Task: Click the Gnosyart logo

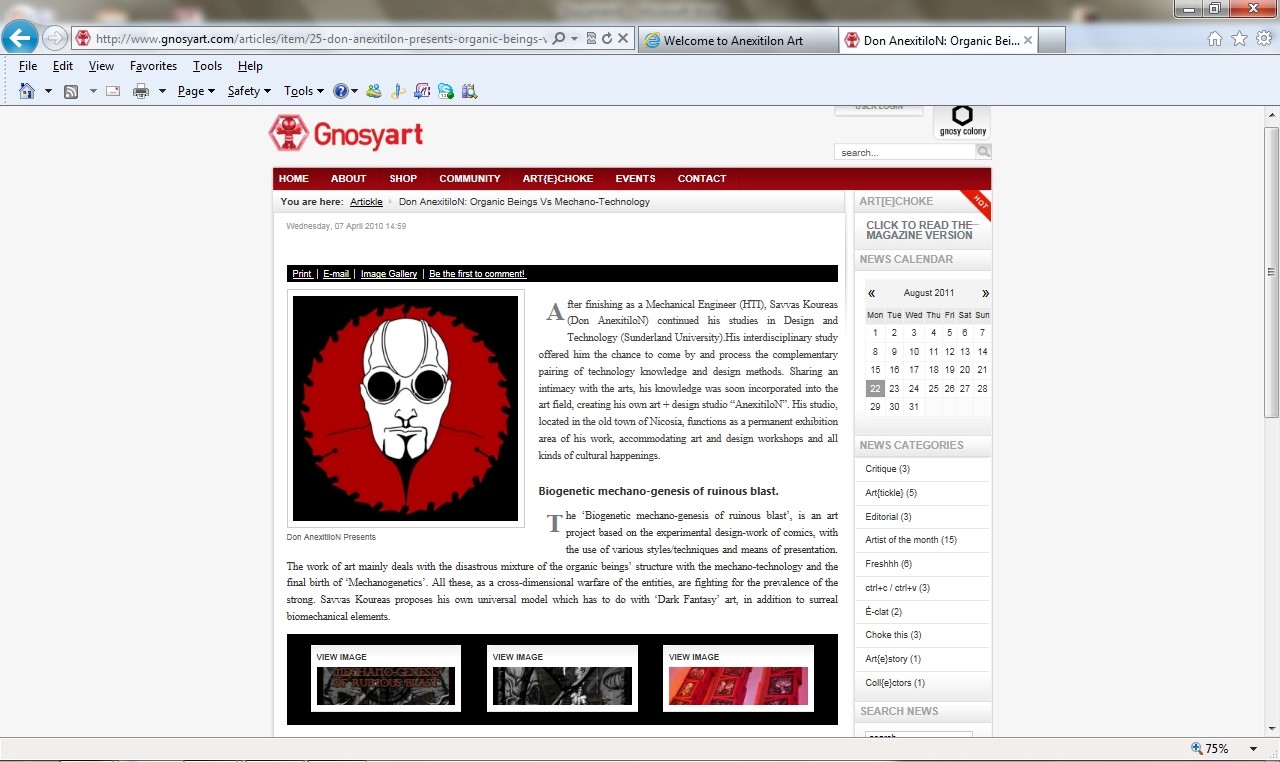Action: tap(346, 134)
